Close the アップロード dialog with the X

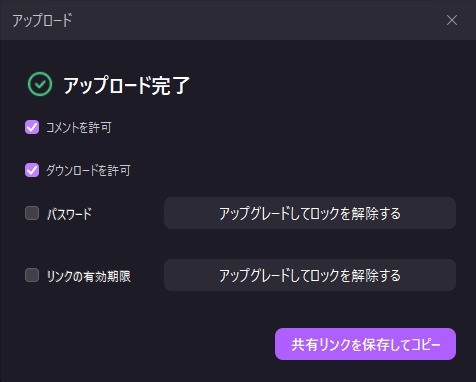(x=452, y=20)
